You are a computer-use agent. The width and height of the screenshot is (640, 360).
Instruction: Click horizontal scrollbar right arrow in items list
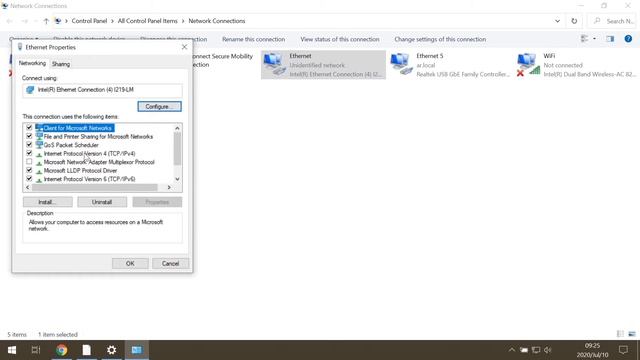169,187
